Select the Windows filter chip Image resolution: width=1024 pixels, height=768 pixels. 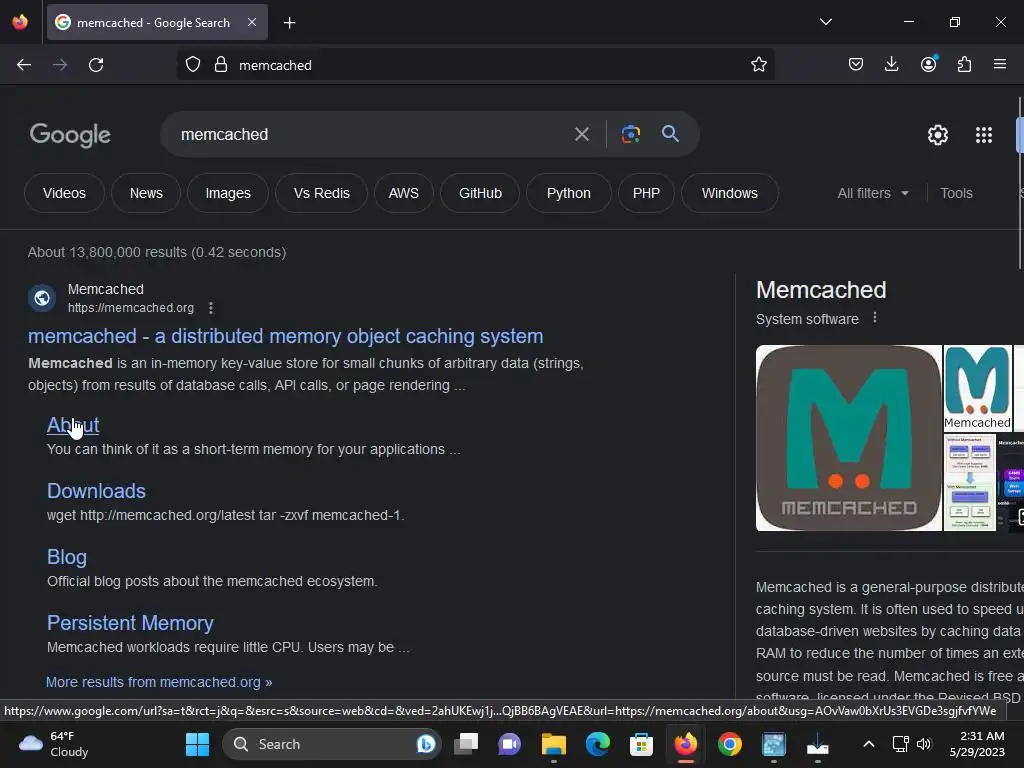tap(729, 193)
